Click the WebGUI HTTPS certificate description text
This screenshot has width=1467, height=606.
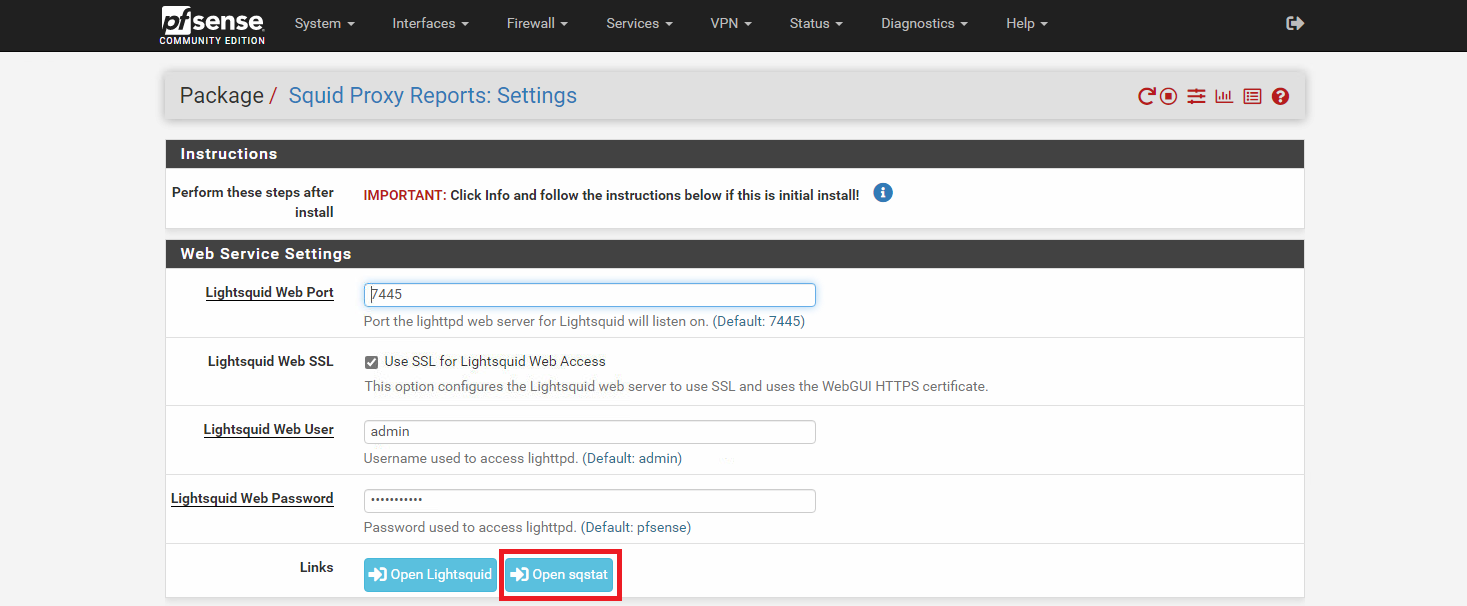click(676, 386)
